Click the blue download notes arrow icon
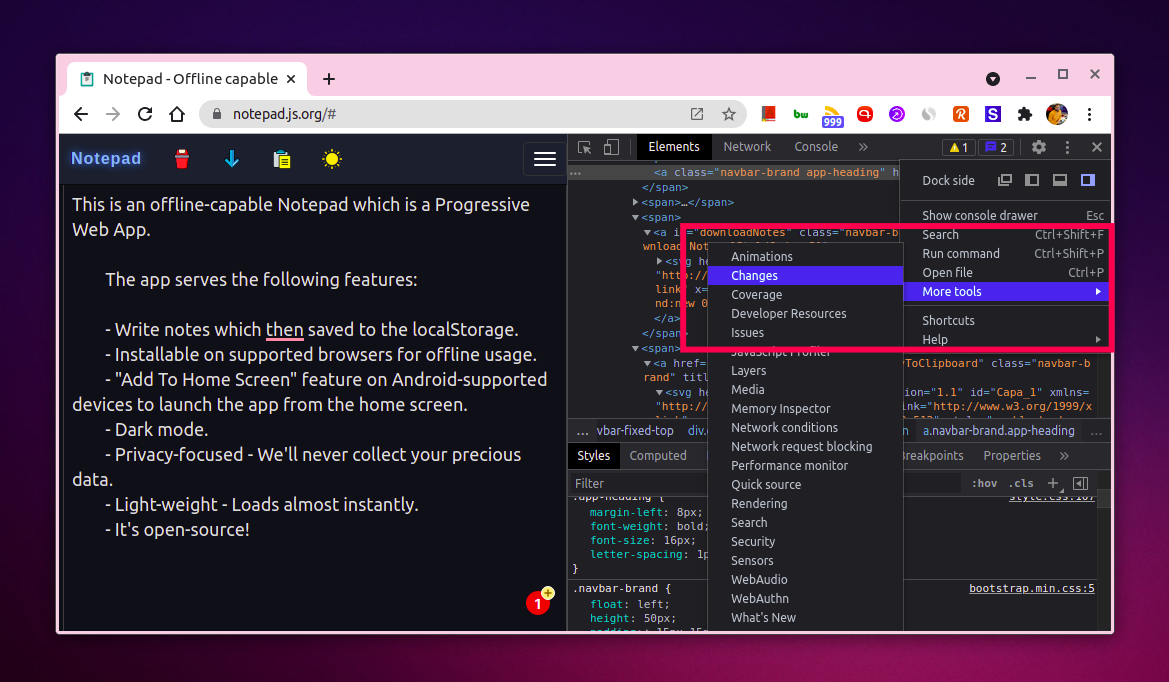This screenshot has width=1169, height=682. tap(232, 159)
